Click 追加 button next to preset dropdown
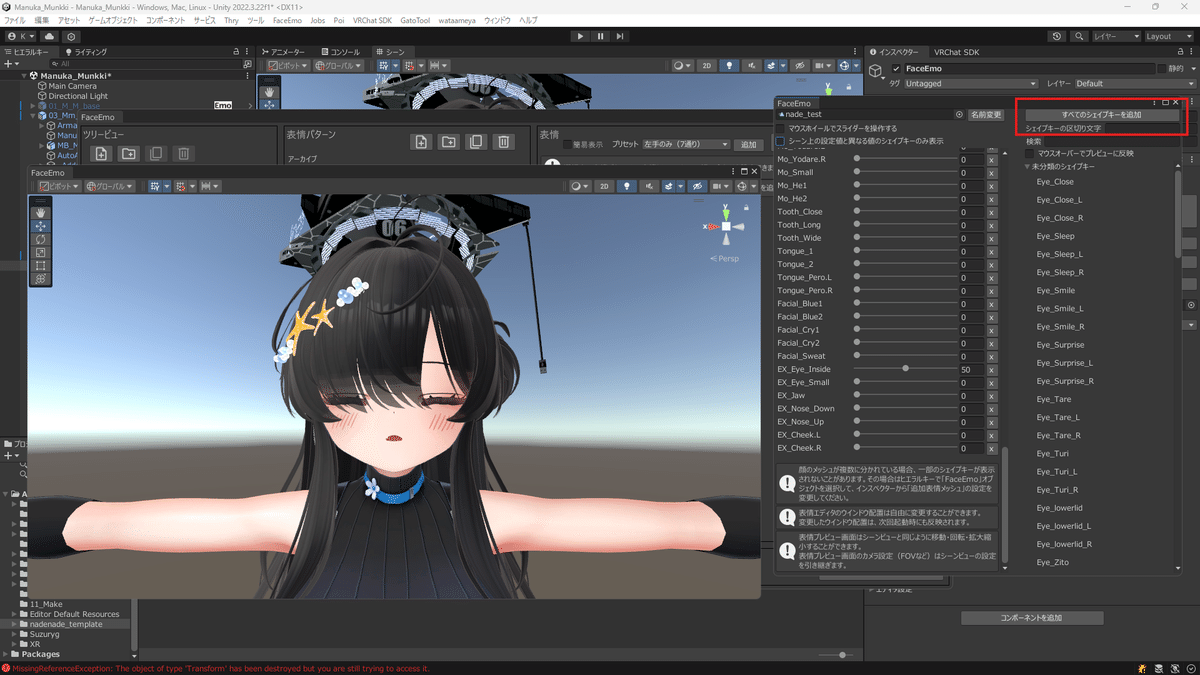Image resolution: width=1200 pixels, height=675 pixels. pyautogui.click(x=748, y=144)
